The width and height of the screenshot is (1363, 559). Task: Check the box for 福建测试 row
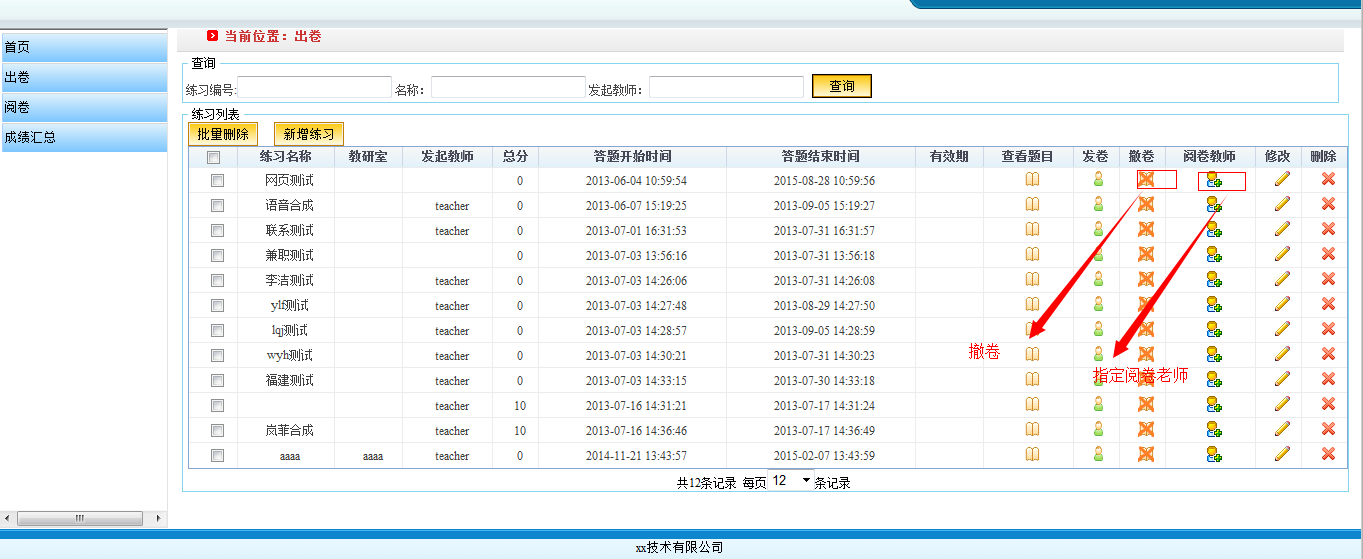tap(217, 381)
